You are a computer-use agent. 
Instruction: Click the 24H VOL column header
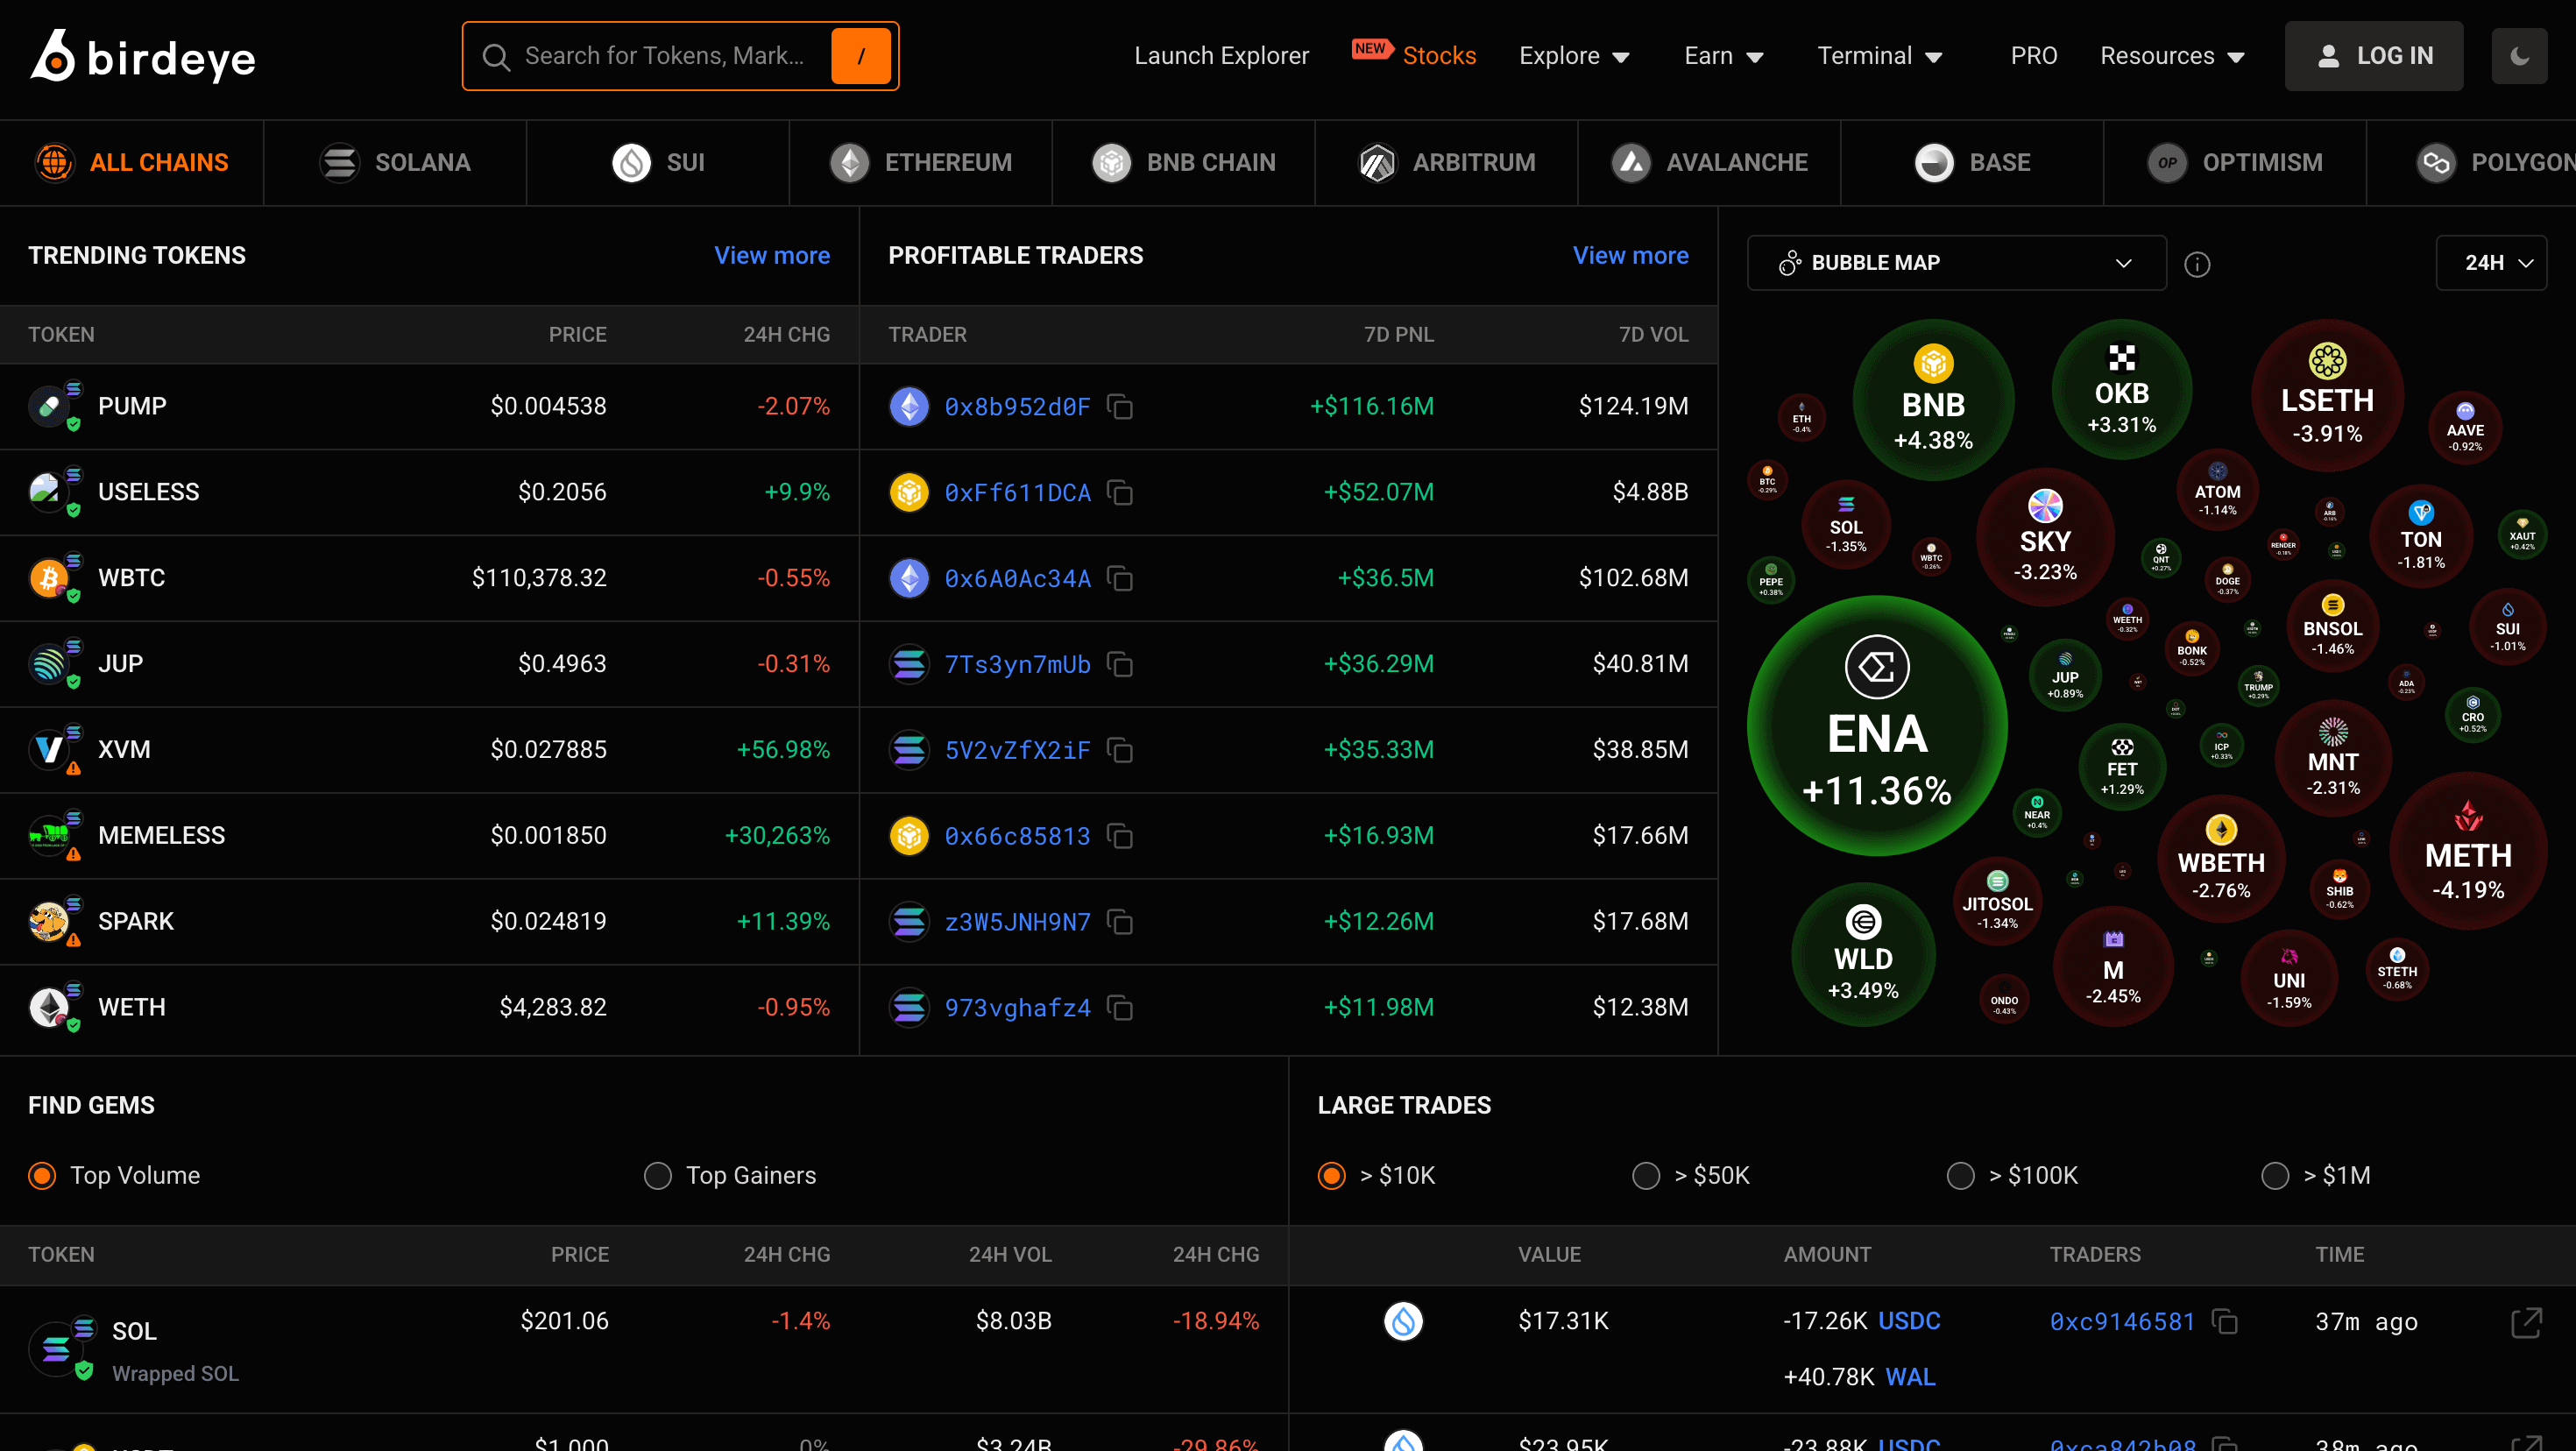[x=1010, y=1255]
